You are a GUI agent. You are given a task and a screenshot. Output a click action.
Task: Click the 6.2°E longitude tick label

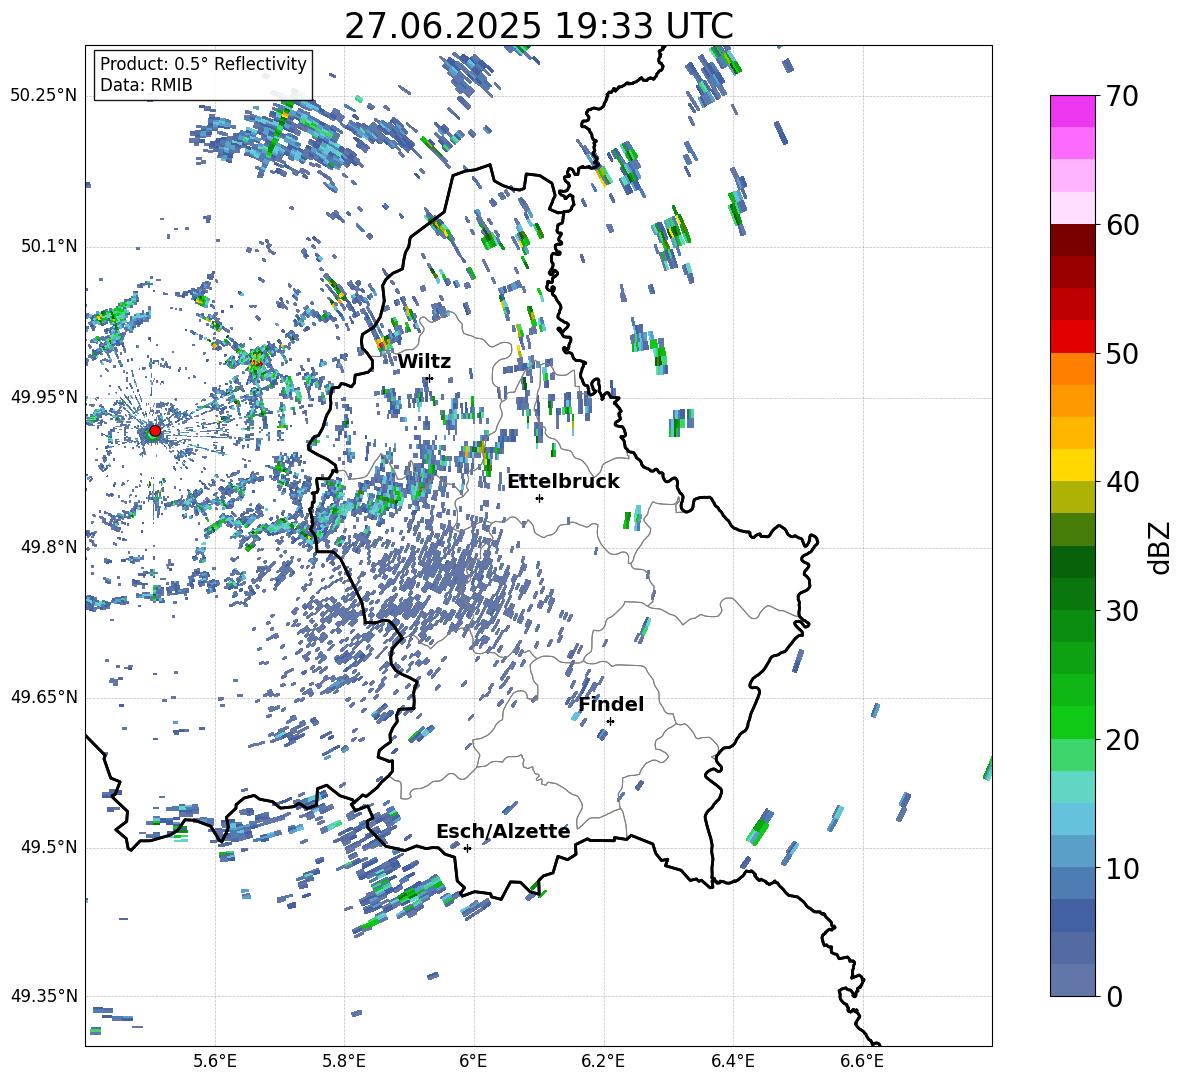click(603, 1062)
